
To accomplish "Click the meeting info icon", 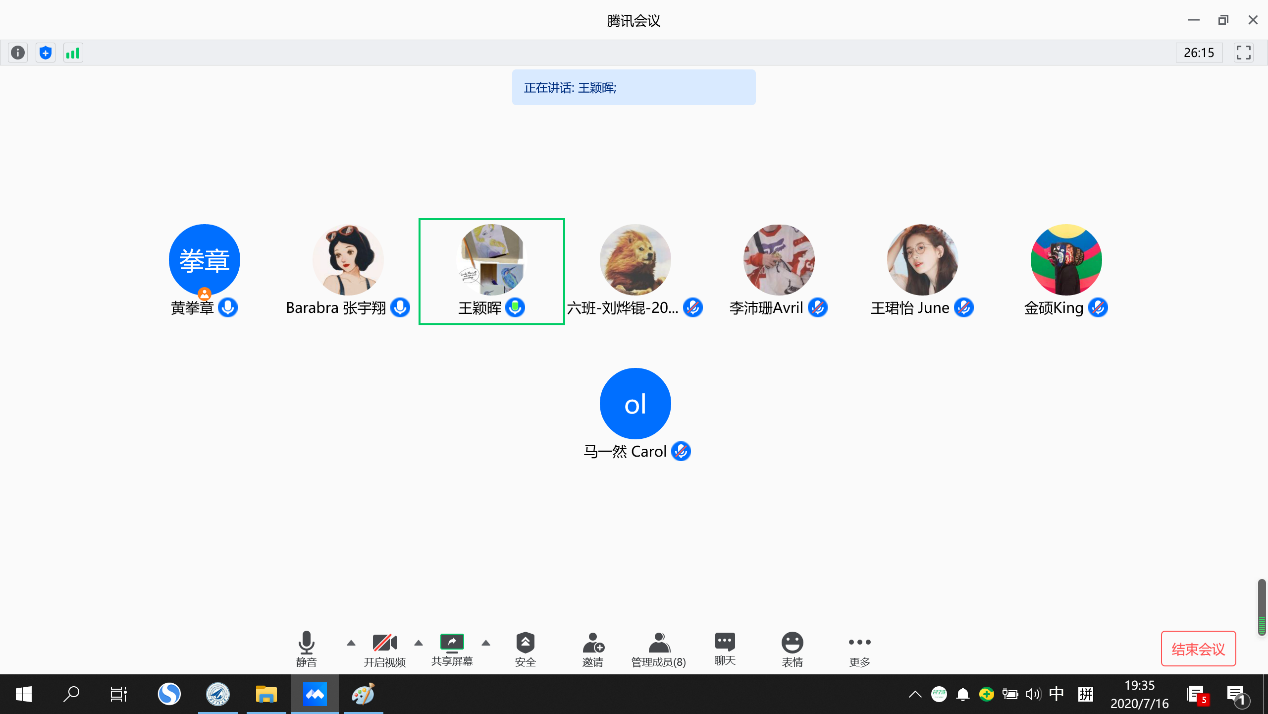I will click(x=18, y=53).
